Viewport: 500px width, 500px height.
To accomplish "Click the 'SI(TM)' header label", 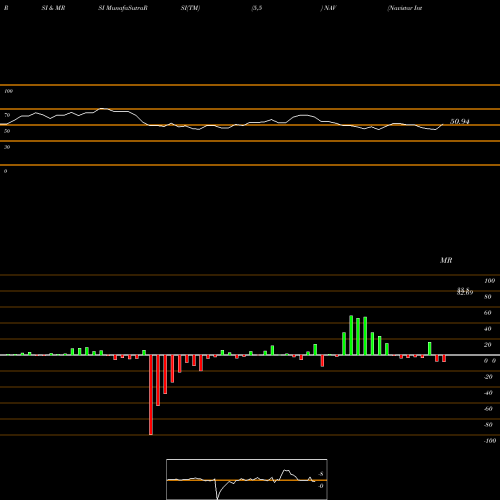I will [190, 8].
